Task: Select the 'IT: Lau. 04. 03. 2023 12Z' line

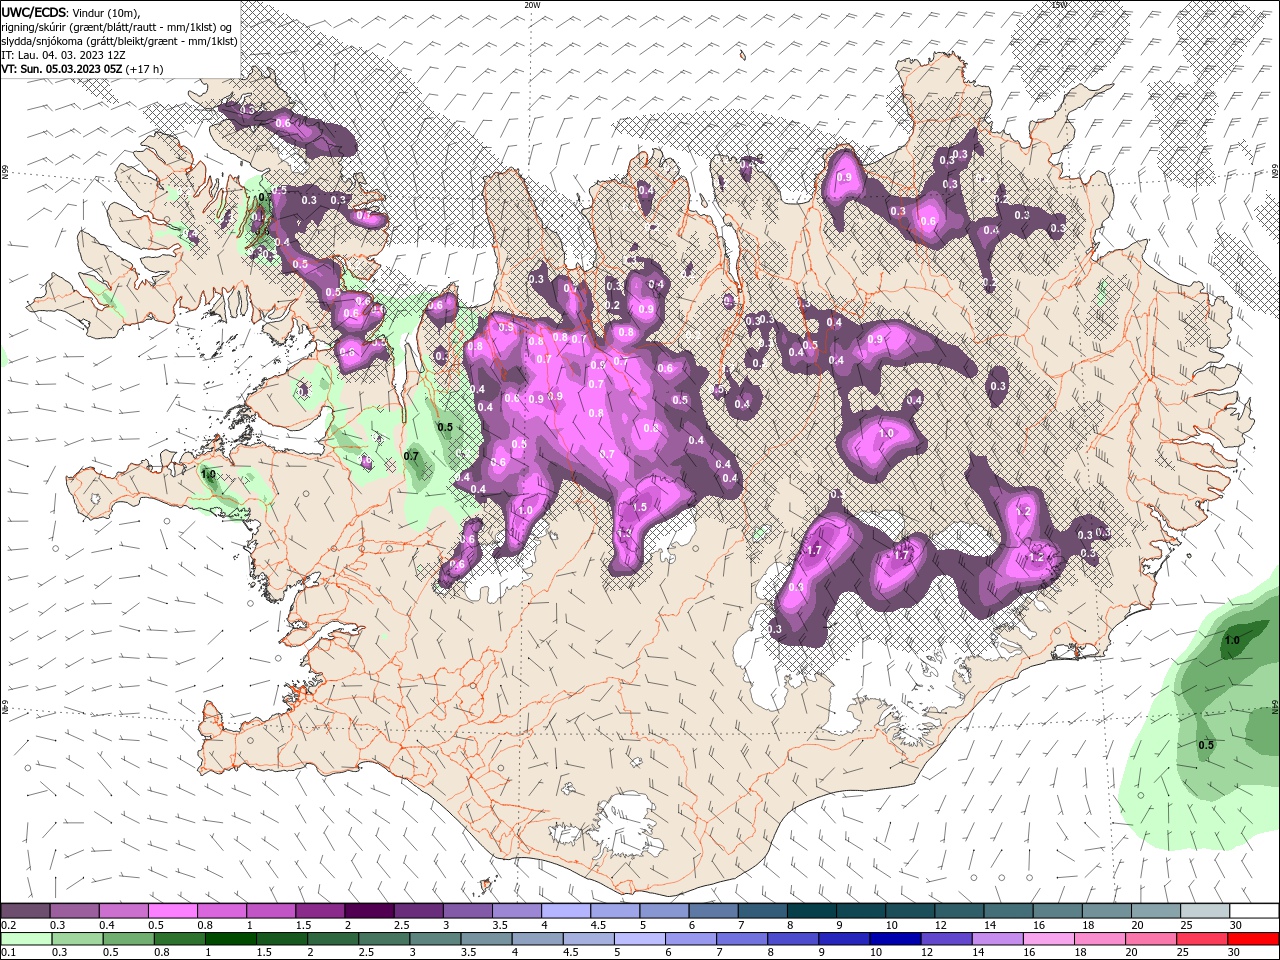Action: (x=63, y=55)
